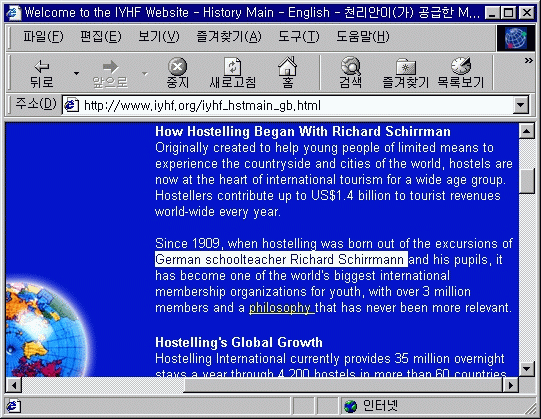This screenshot has height=419, width=541.
Task: Expand the Back button history dropdown arrow
Action: click(x=76, y=73)
